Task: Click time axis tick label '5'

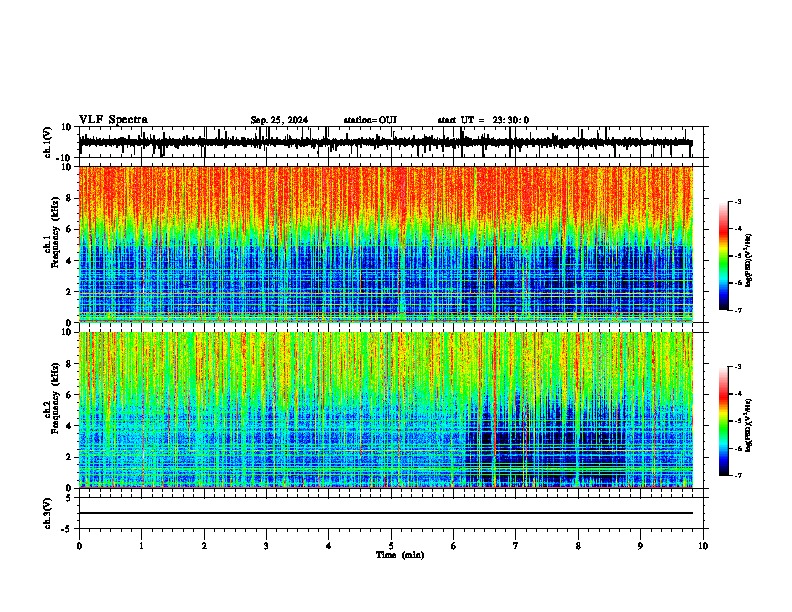Action: click(x=391, y=546)
